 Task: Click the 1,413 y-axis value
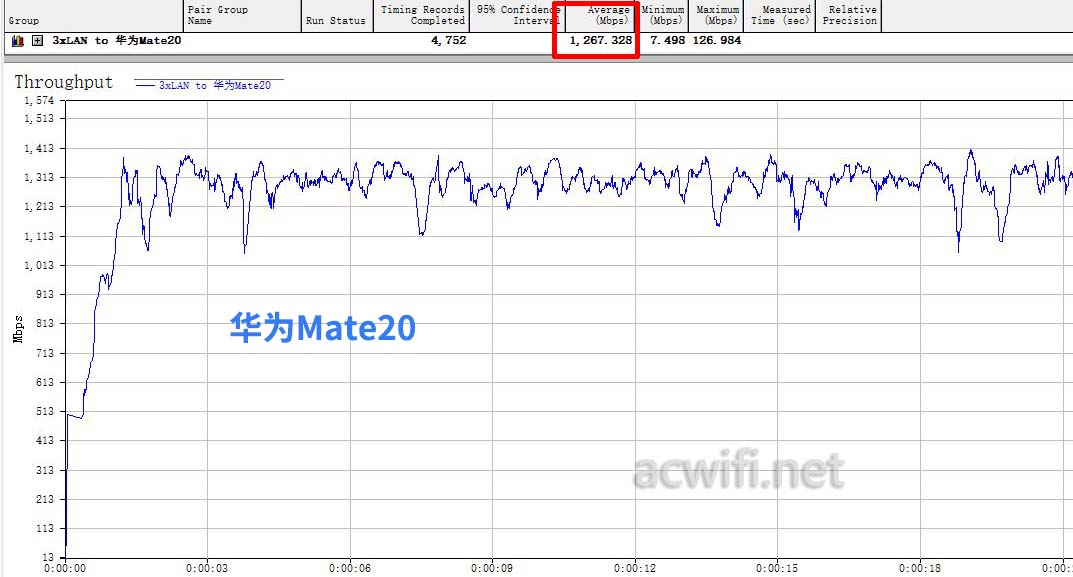coord(39,149)
